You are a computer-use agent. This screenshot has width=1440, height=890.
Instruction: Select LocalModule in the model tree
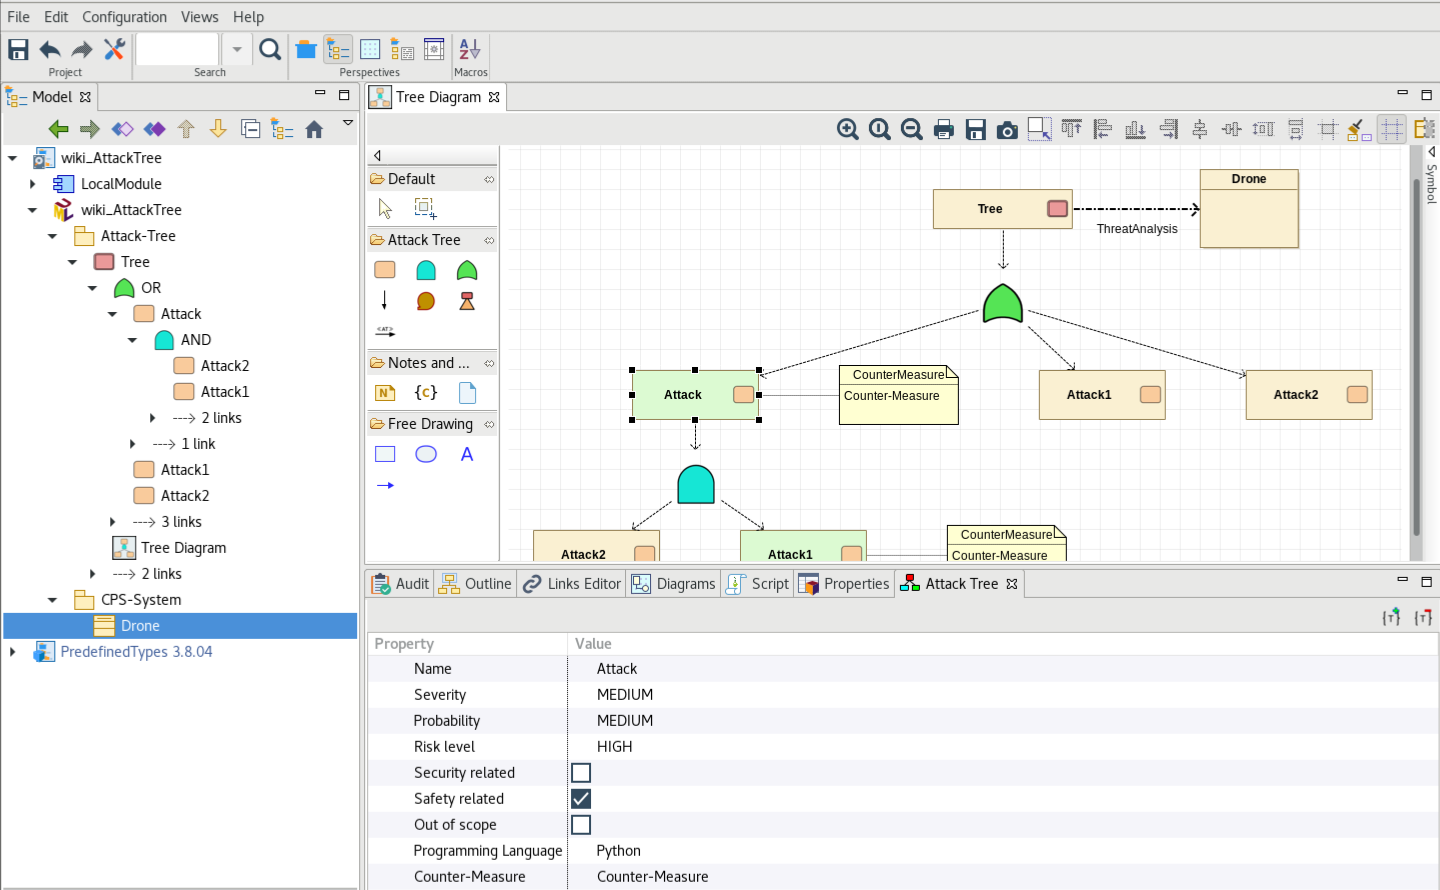121,184
